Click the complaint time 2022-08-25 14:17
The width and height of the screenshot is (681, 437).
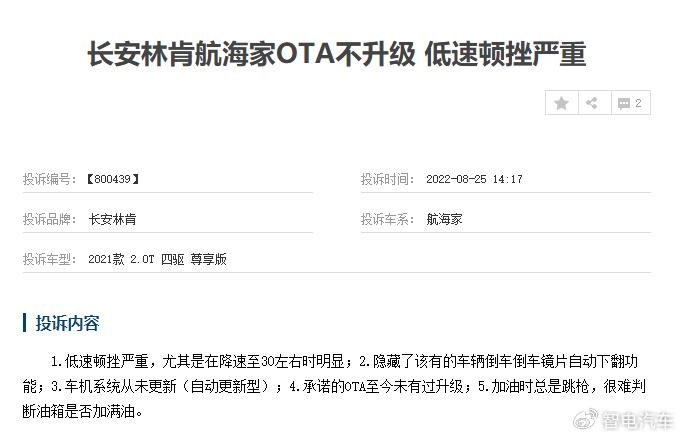(474, 179)
